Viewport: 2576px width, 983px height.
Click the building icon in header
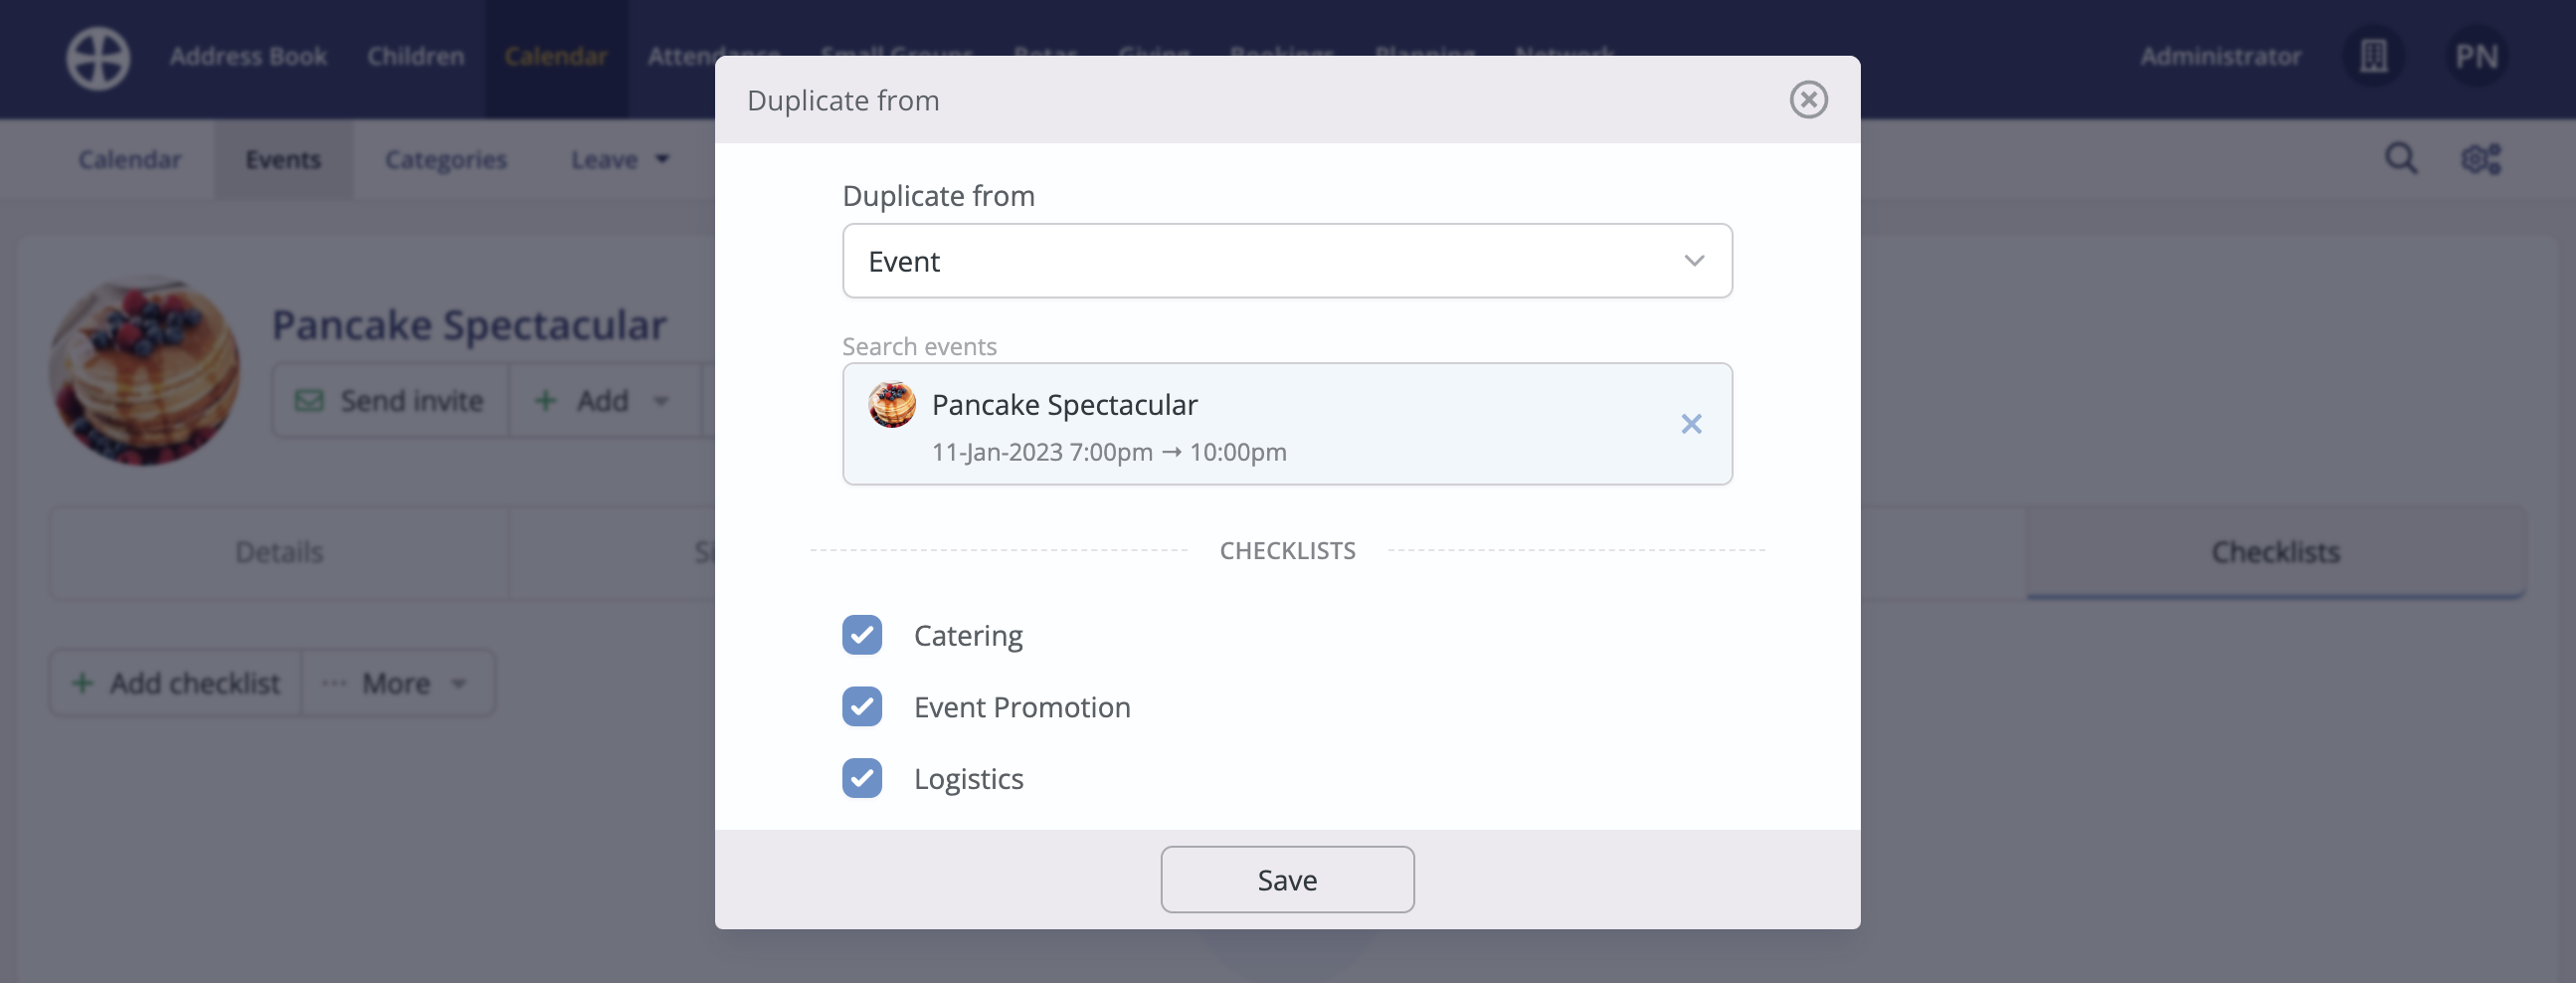point(2374,56)
